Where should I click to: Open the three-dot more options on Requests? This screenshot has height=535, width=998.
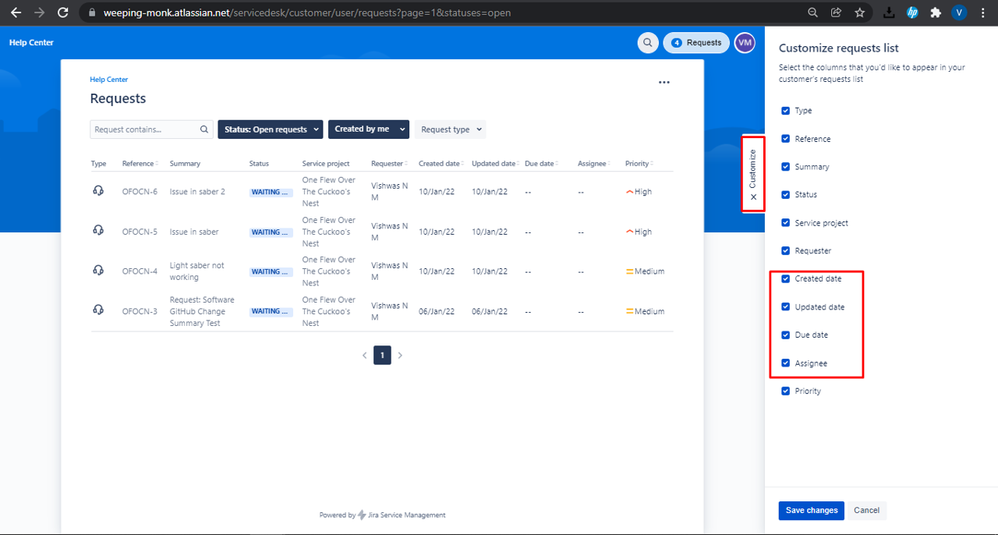pyautogui.click(x=664, y=82)
